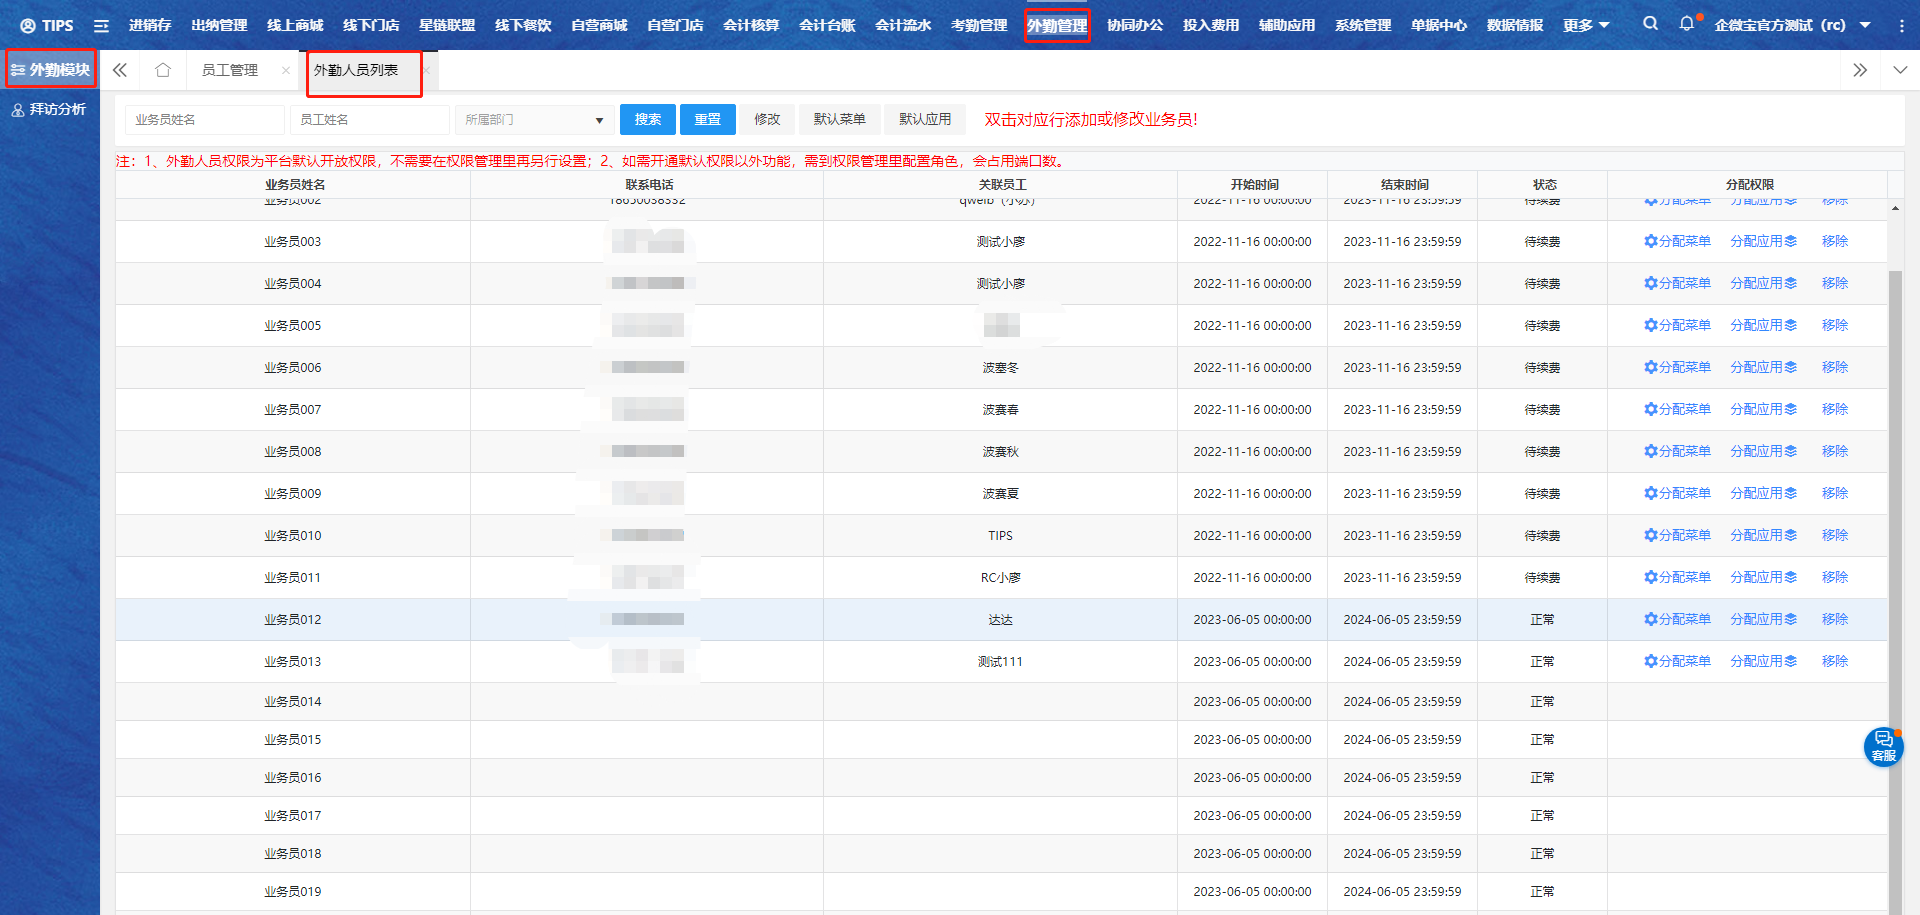Collapse sidebar with hamburger menu icon
Screen dimensions: 1920x915
[x=101, y=26]
